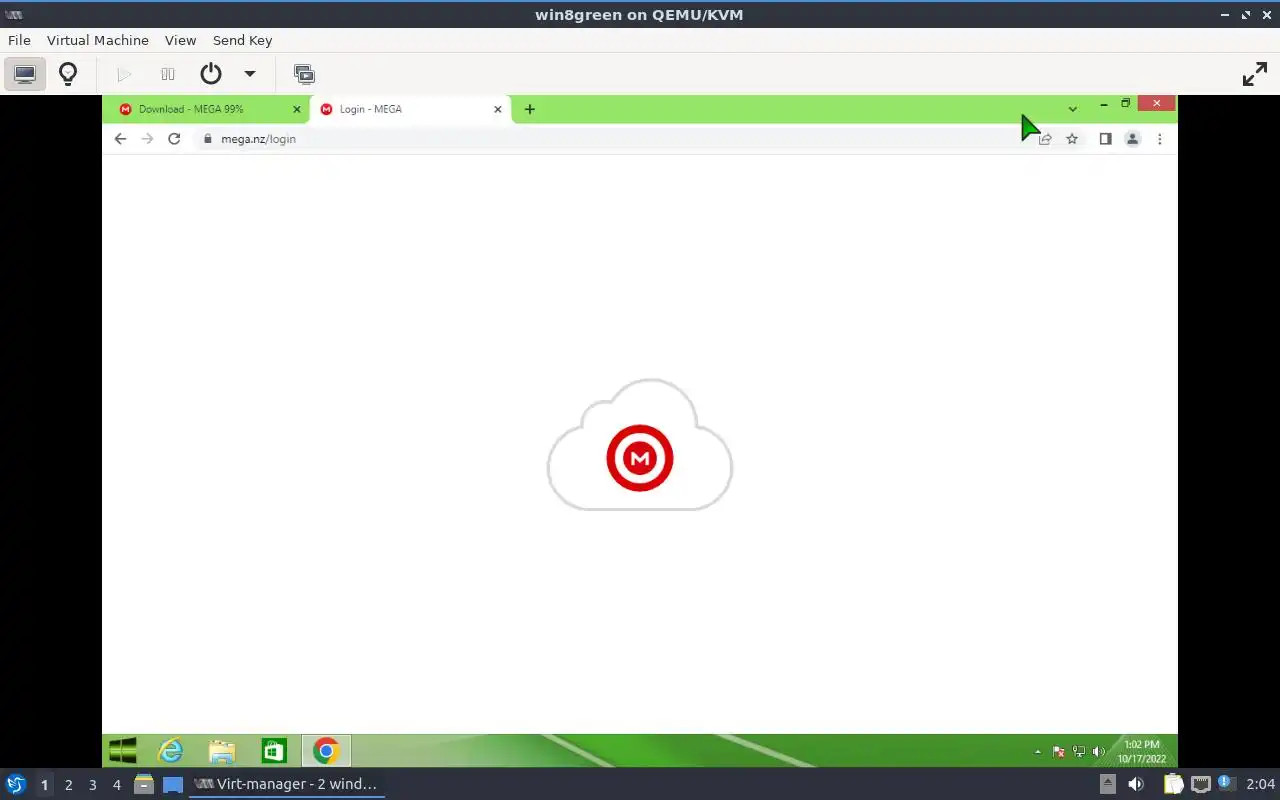Show virtual hardware details lightbulb icon
The height and width of the screenshot is (800, 1280).
(x=68, y=74)
